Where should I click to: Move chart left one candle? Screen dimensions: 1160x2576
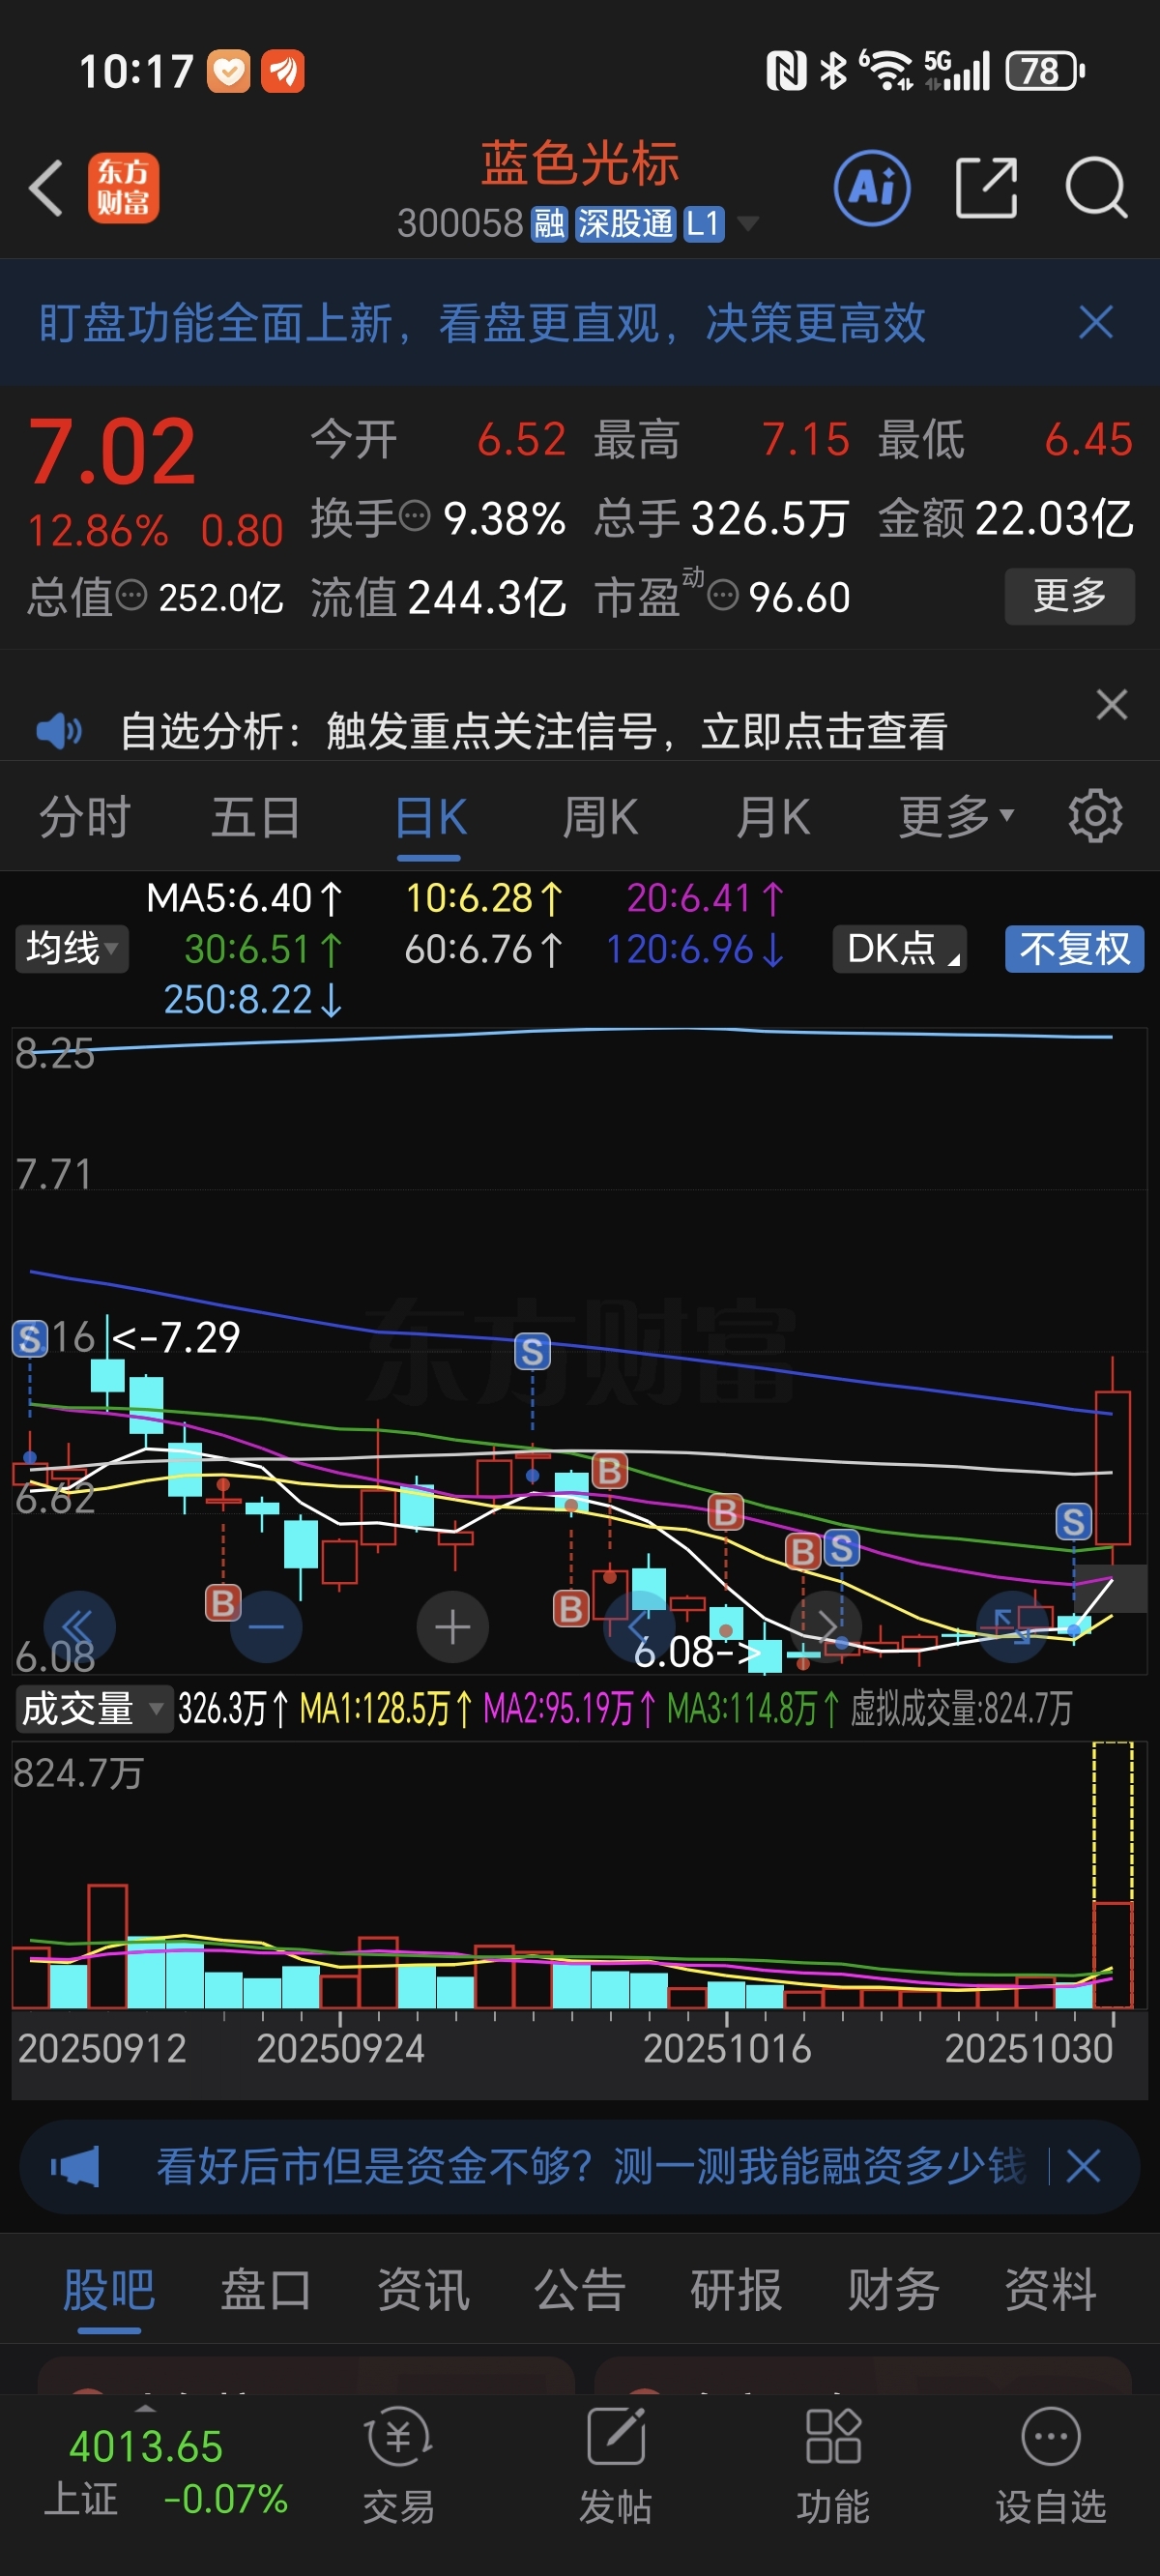[639, 1627]
